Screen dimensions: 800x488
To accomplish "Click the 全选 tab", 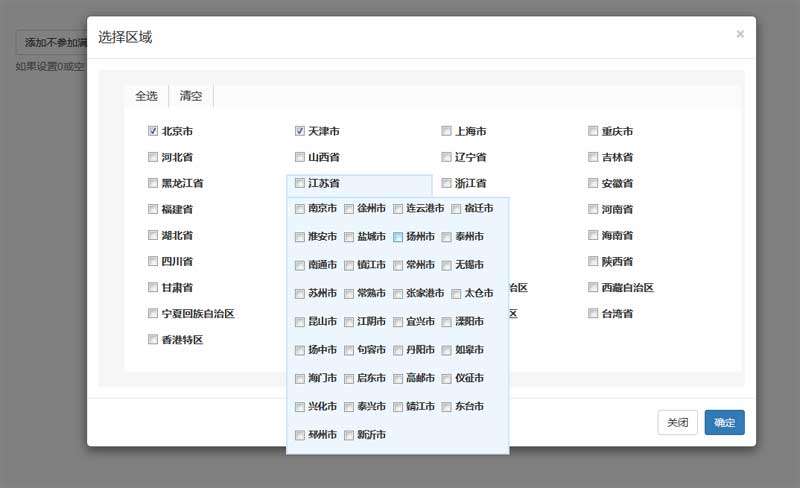I will (x=147, y=96).
